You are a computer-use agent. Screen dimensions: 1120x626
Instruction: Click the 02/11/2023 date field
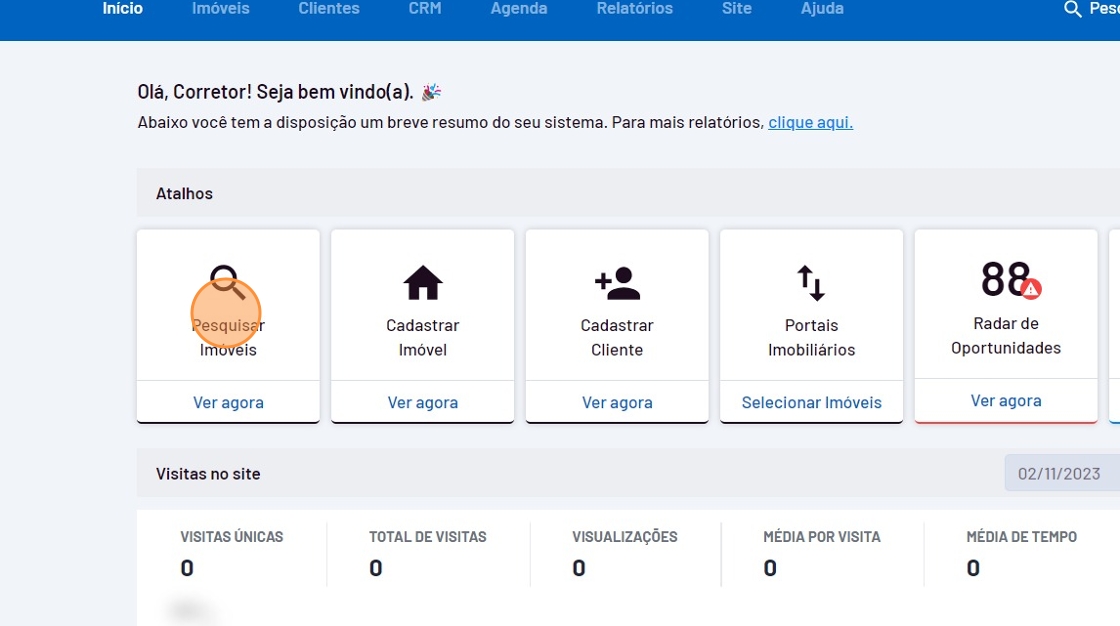[x=1060, y=474]
